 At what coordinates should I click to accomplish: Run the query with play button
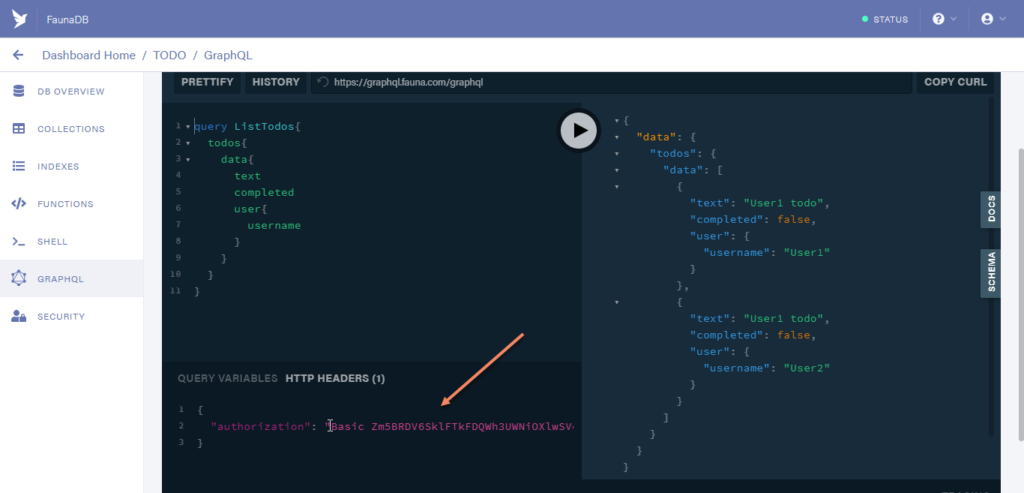coord(579,131)
